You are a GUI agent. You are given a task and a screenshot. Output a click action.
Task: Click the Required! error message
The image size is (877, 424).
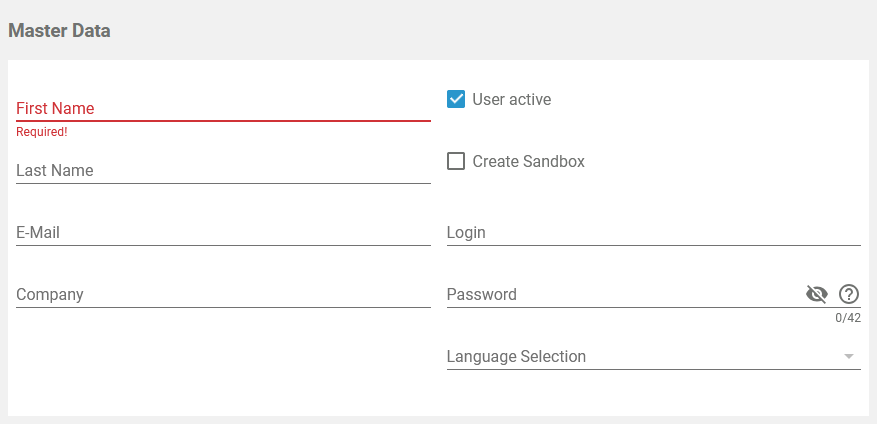pos(42,132)
